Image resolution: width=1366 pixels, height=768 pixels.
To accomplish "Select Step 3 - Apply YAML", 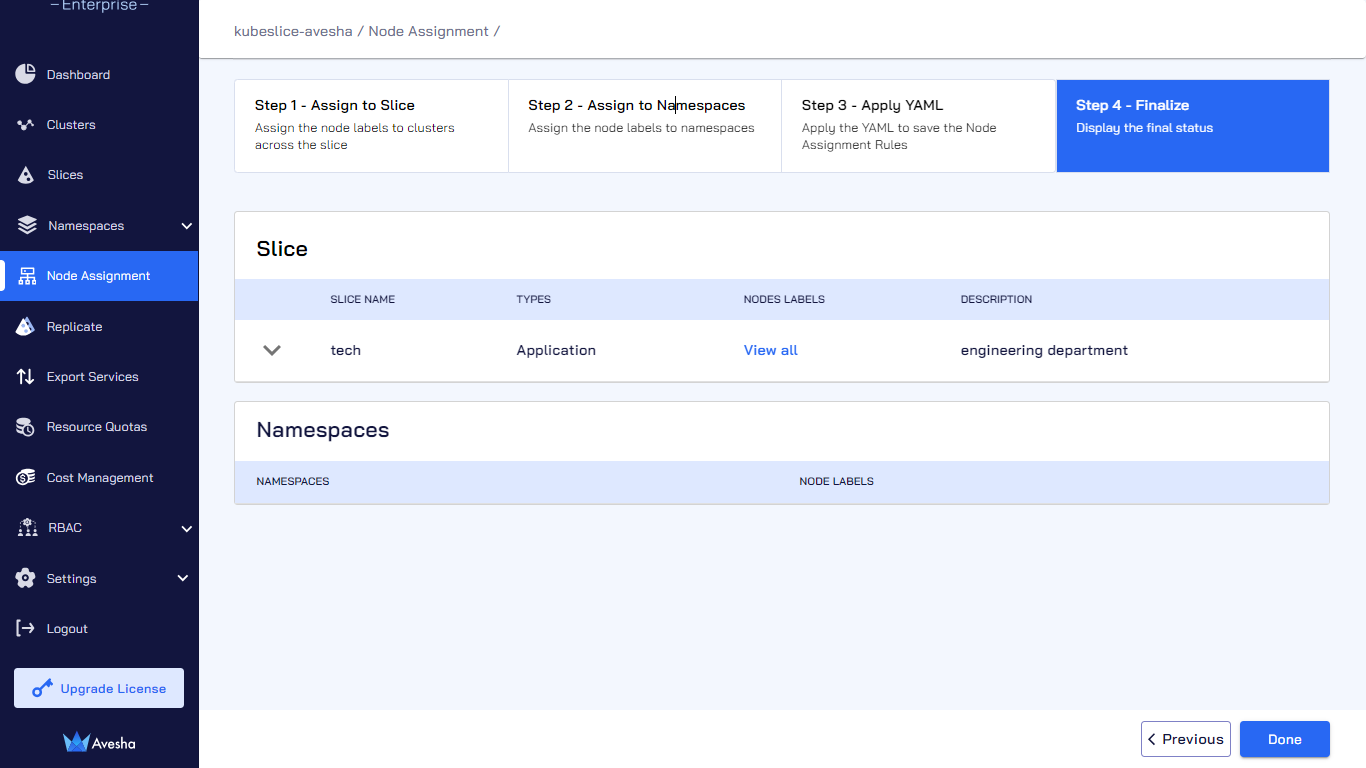I will (918, 126).
